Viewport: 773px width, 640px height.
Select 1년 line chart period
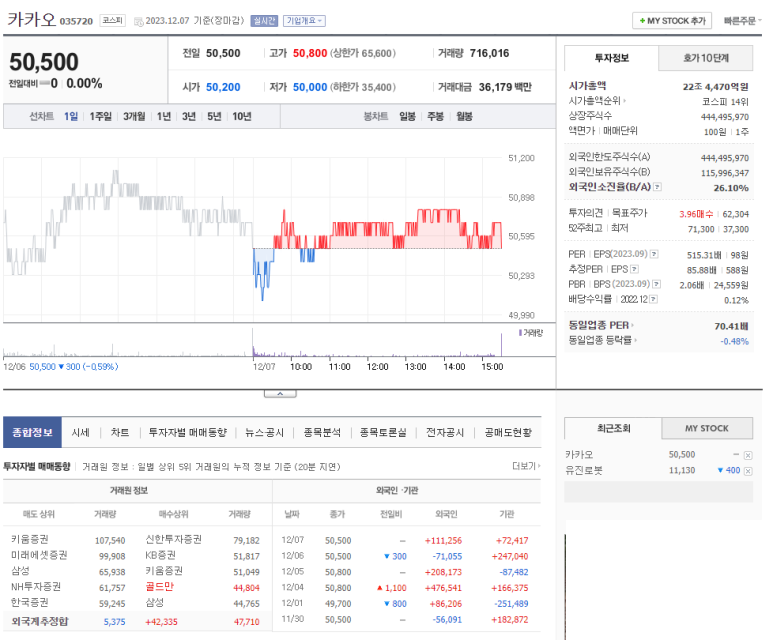164,116
